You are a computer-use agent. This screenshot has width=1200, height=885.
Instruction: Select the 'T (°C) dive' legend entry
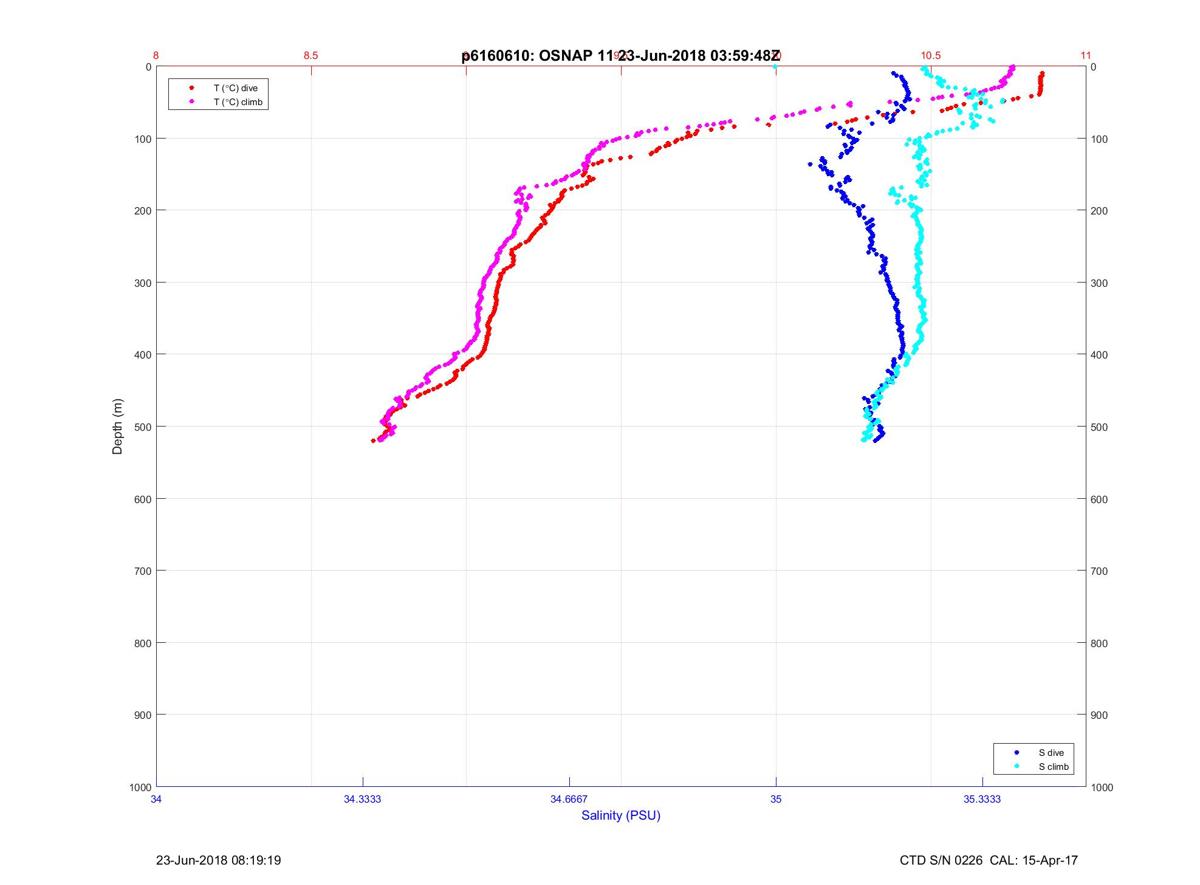coord(236,88)
